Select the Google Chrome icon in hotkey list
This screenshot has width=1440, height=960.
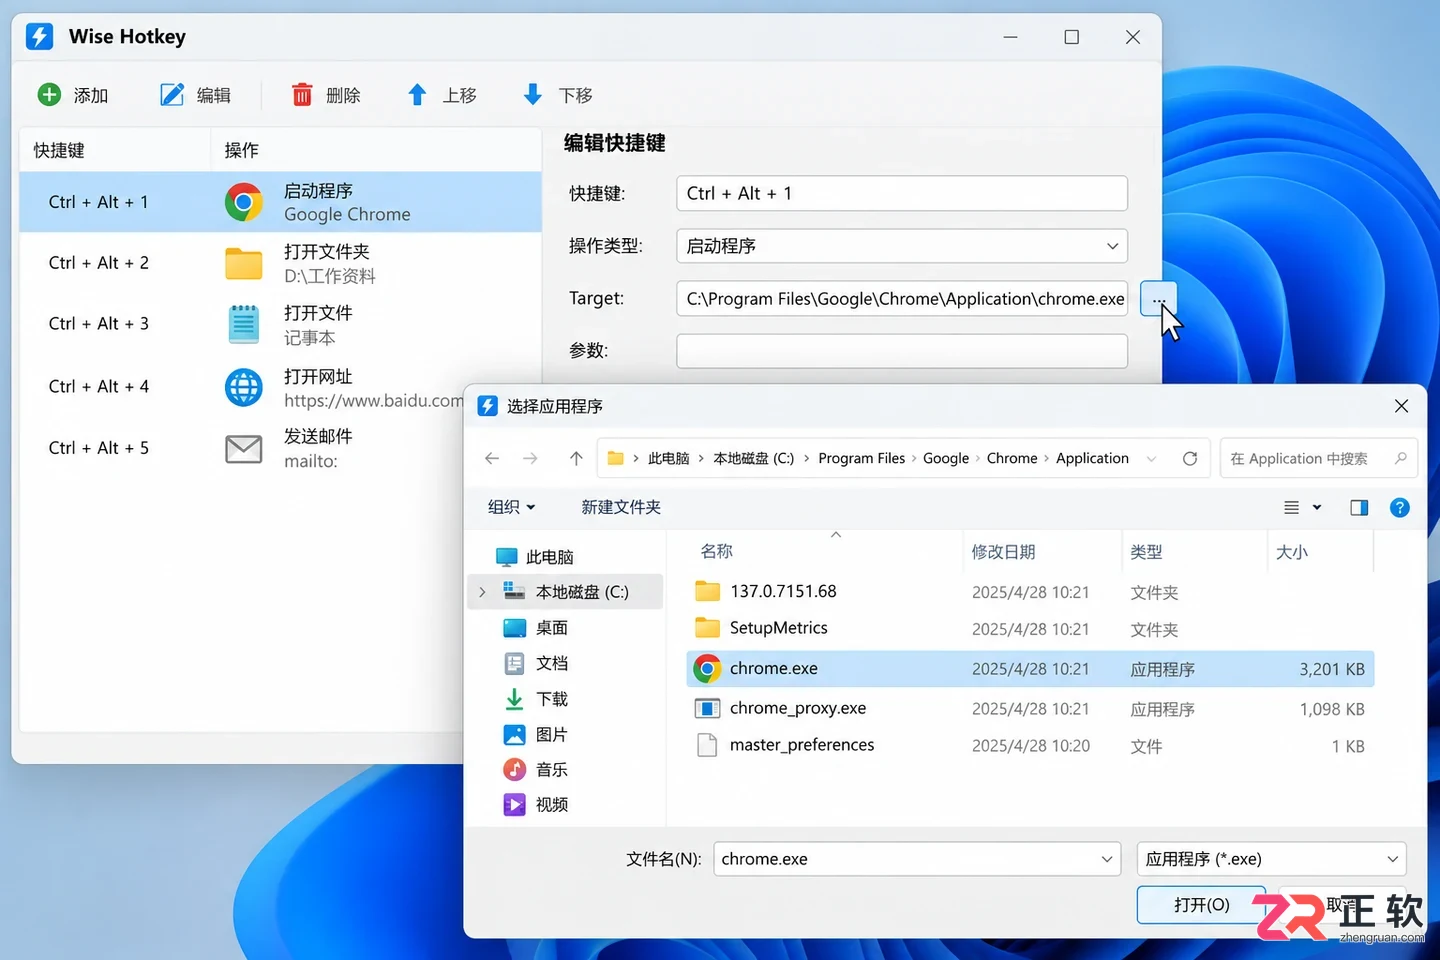(x=244, y=202)
